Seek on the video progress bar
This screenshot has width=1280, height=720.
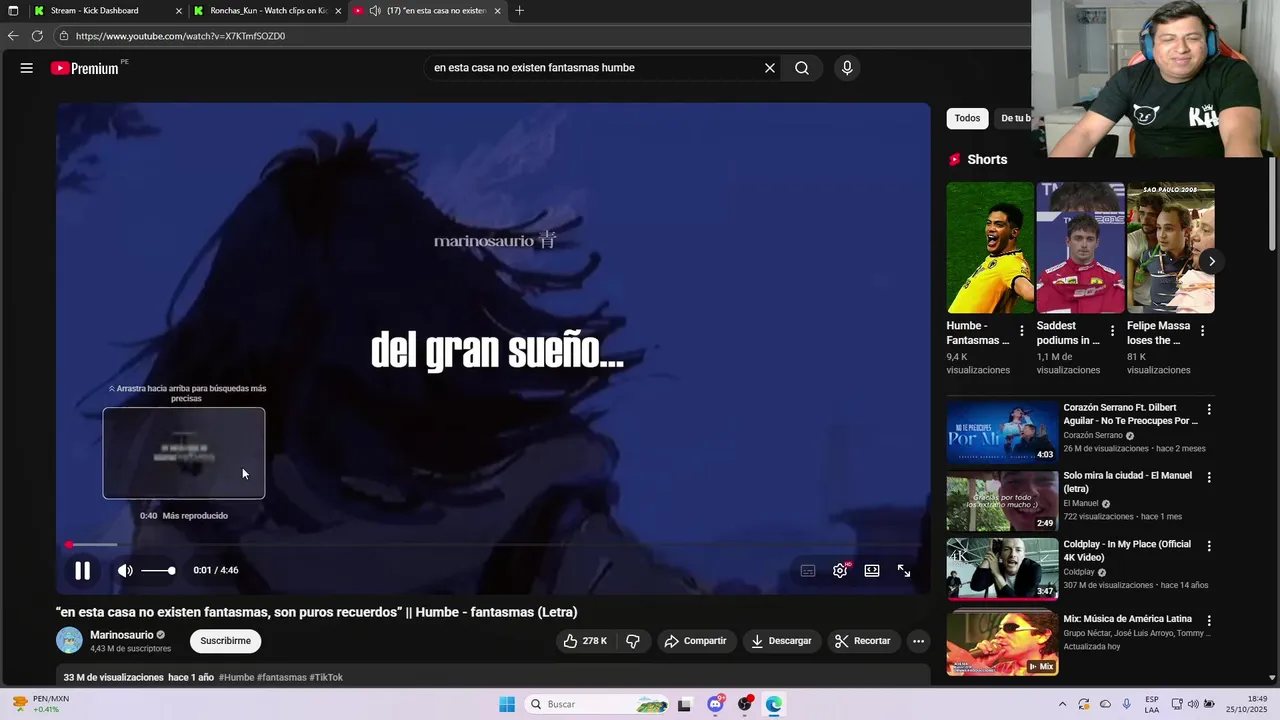[493, 545]
